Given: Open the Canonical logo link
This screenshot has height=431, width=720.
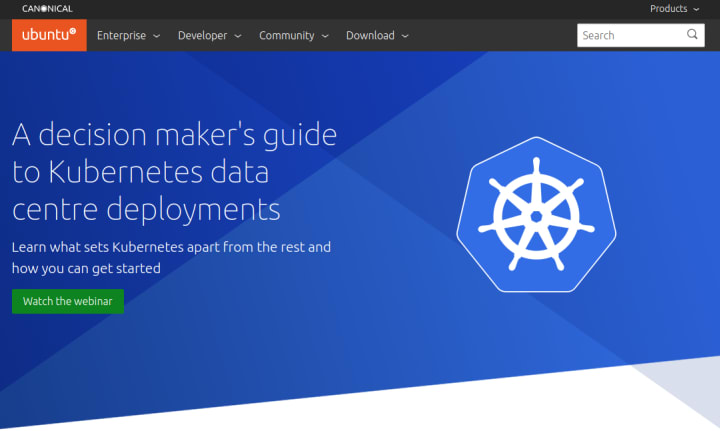Looking at the screenshot, I should pyautogui.click(x=47, y=8).
